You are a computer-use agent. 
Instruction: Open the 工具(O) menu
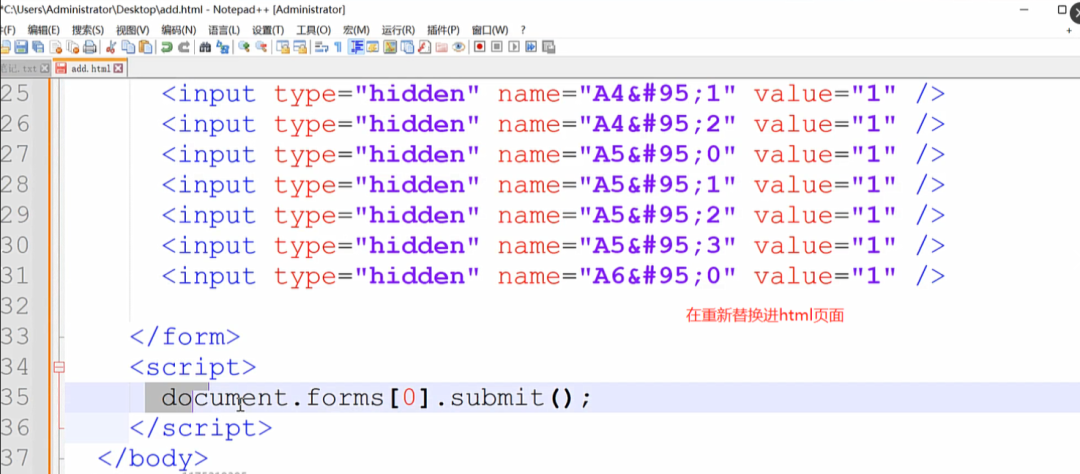[x=313, y=30]
